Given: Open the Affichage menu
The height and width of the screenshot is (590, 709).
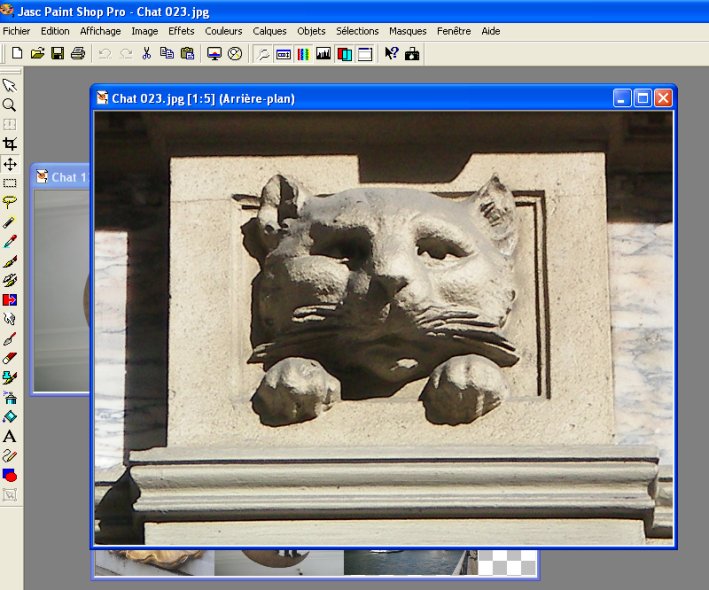Looking at the screenshot, I should tap(100, 31).
